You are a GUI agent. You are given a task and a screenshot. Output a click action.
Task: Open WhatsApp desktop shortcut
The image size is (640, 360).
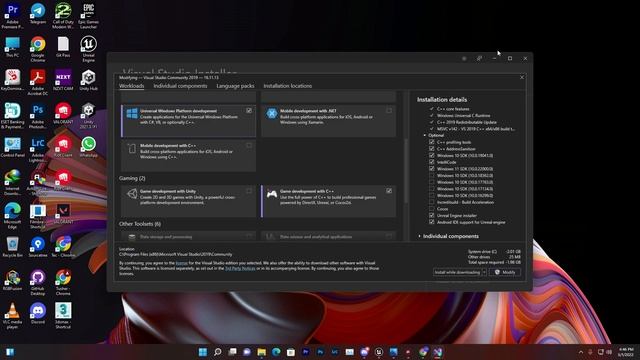[88, 147]
